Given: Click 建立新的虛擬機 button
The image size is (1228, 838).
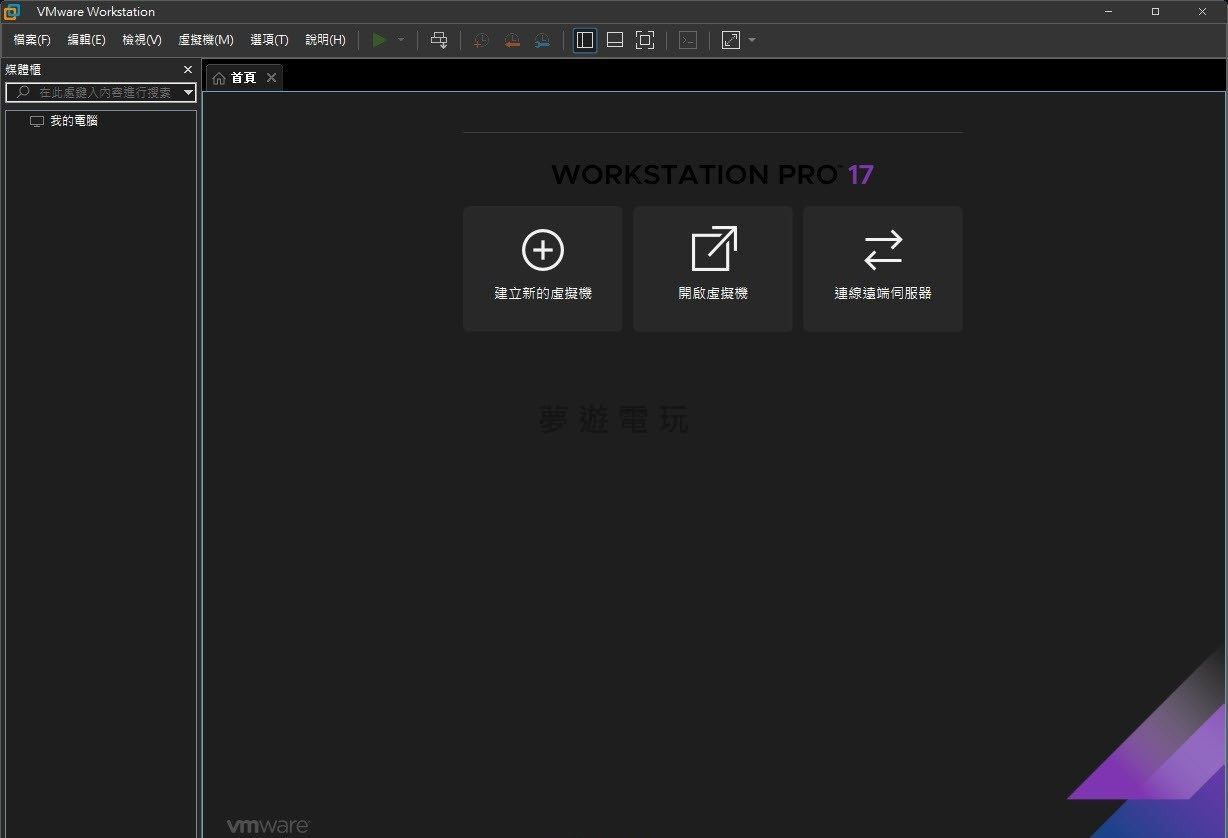Looking at the screenshot, I should point(543,268).
